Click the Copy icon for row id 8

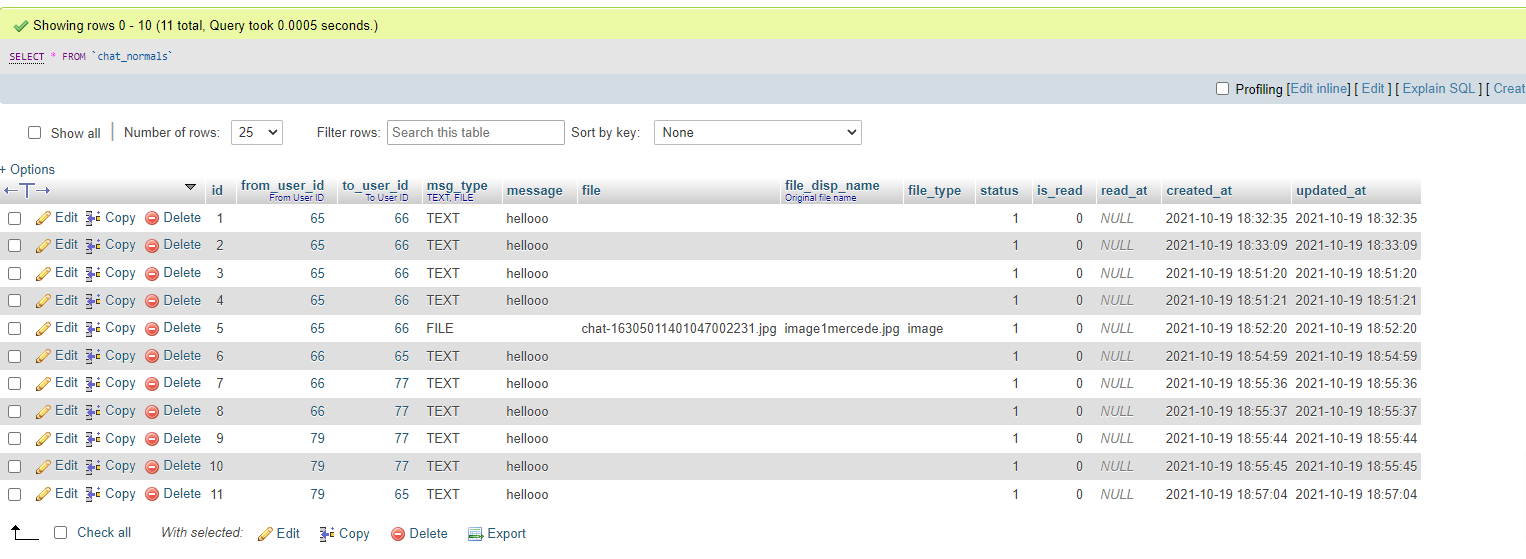pyautogui.click(x=93, y=411)
